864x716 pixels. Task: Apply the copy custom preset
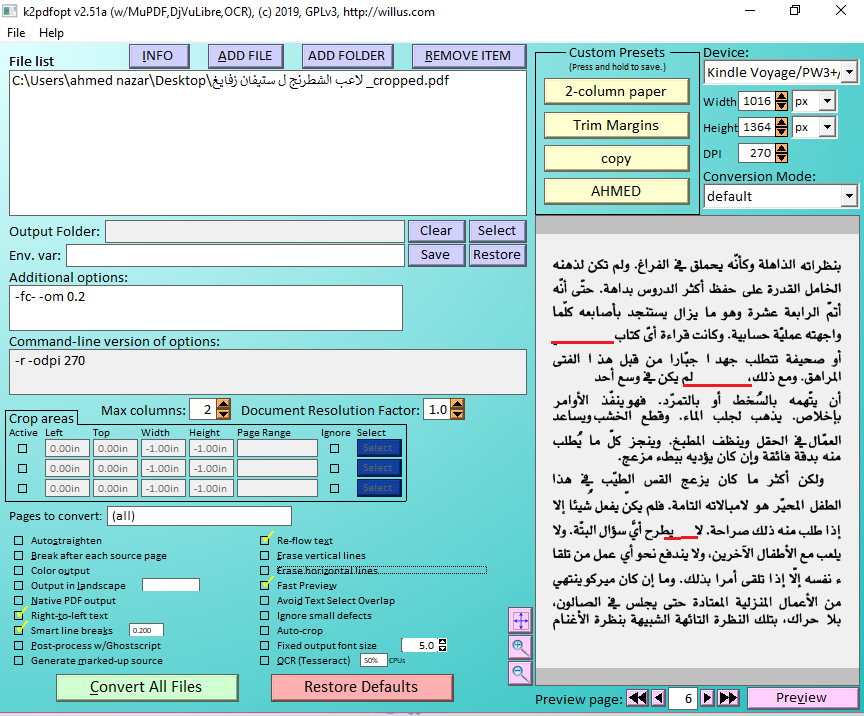pyautogui.click(x=616, y=159)
